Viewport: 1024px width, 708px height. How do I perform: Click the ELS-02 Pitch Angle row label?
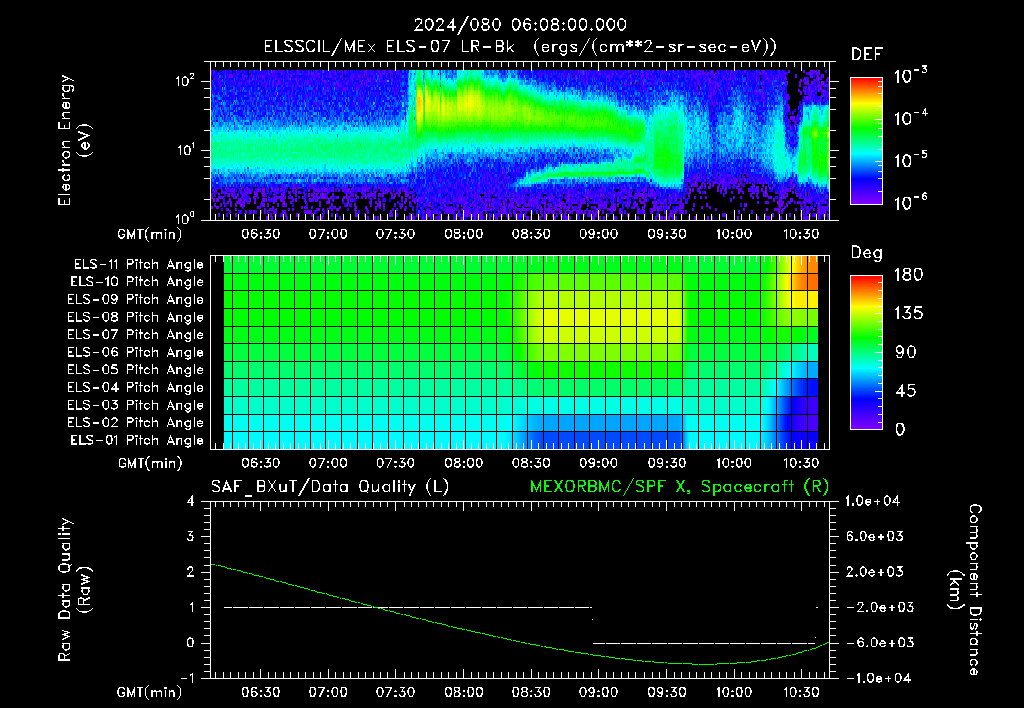pos(136,423)
